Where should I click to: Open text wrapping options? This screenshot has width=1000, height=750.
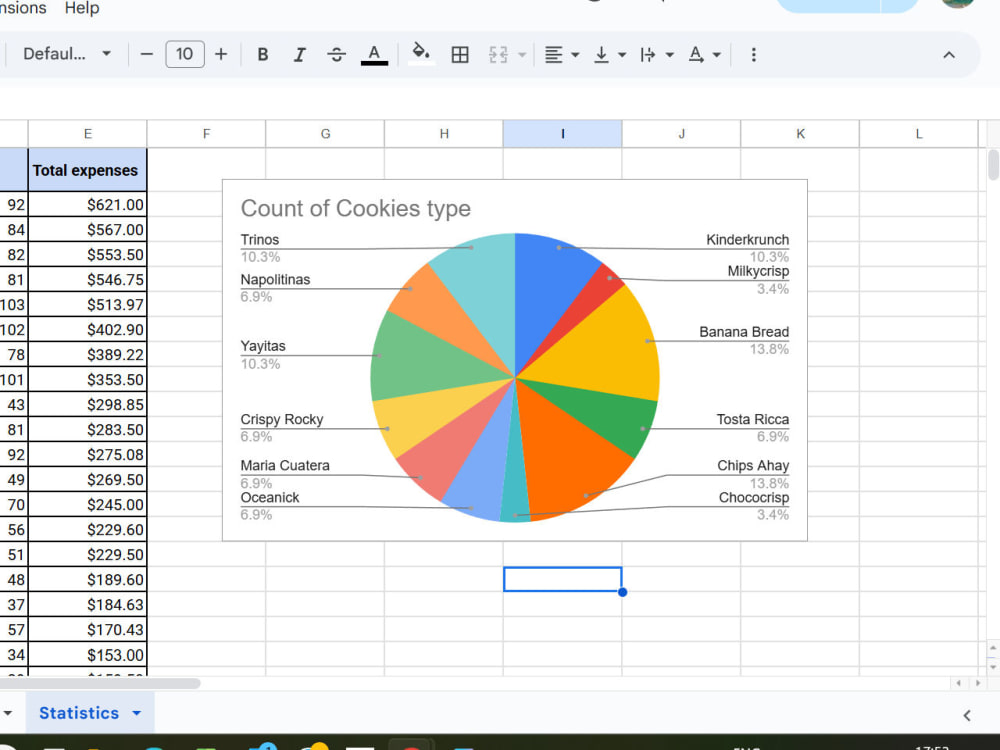pos(656,55)
